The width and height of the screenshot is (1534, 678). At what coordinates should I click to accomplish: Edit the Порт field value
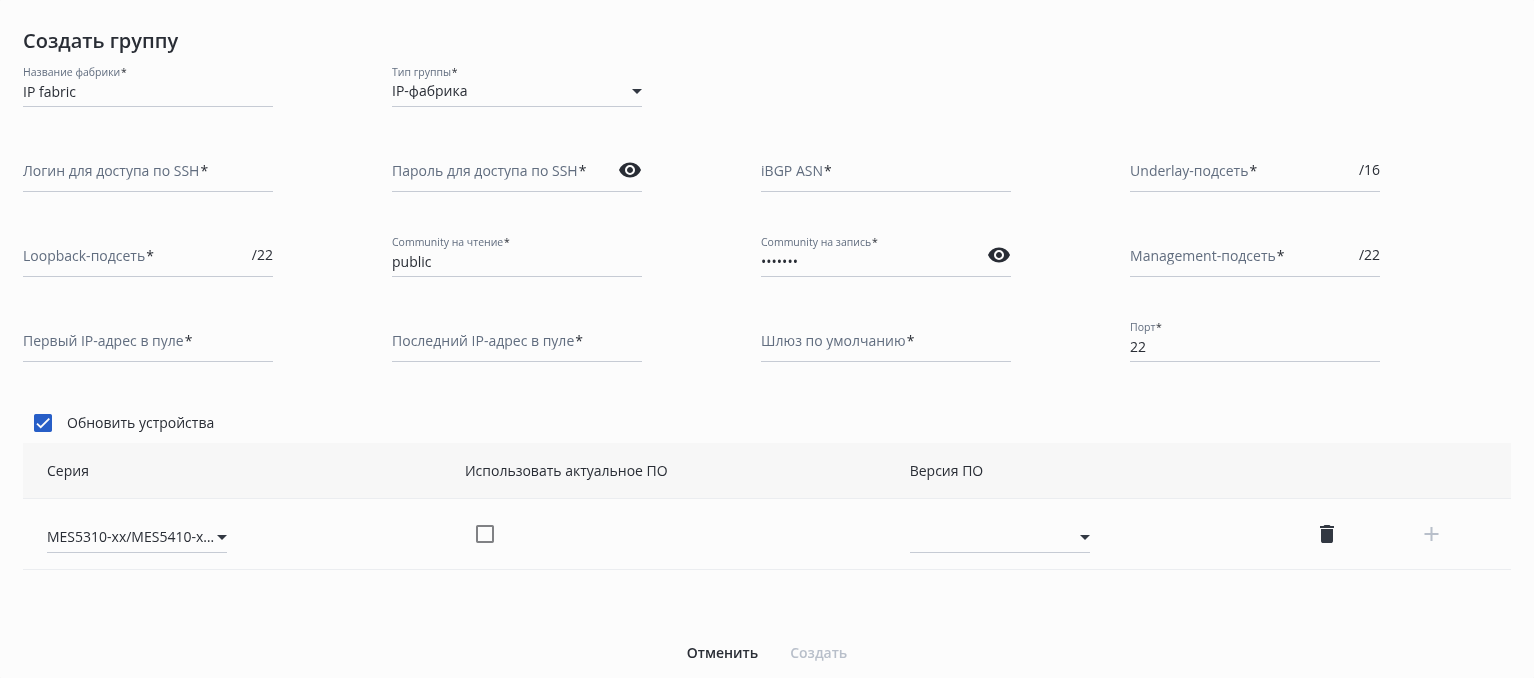(x=1254, y=347)
